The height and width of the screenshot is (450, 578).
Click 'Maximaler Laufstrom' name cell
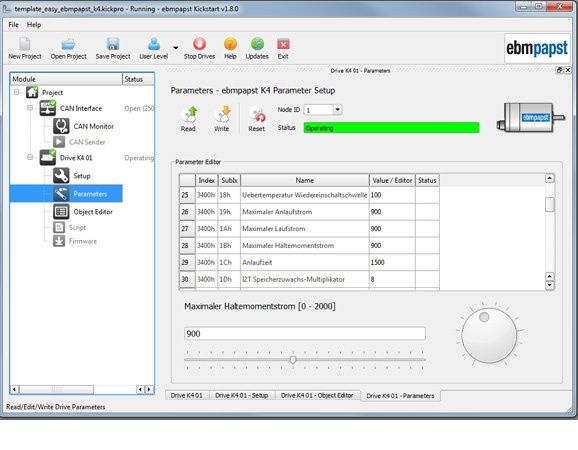point(305,229)
